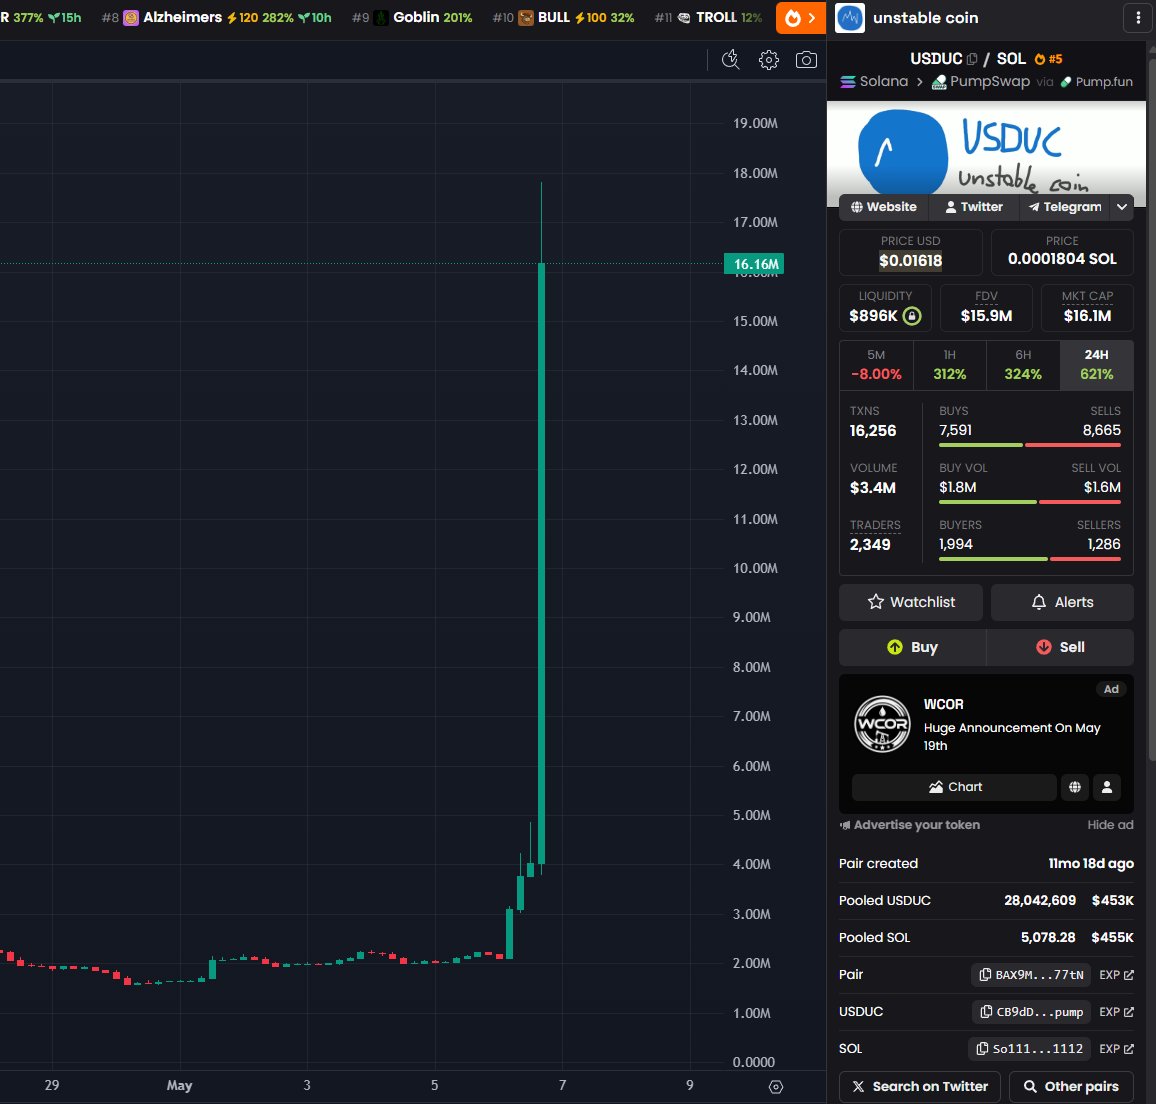The width and height of the screenshot is (1156, 1104).
Task: Open chart settings gear icon
Action: tap(768, 60)
